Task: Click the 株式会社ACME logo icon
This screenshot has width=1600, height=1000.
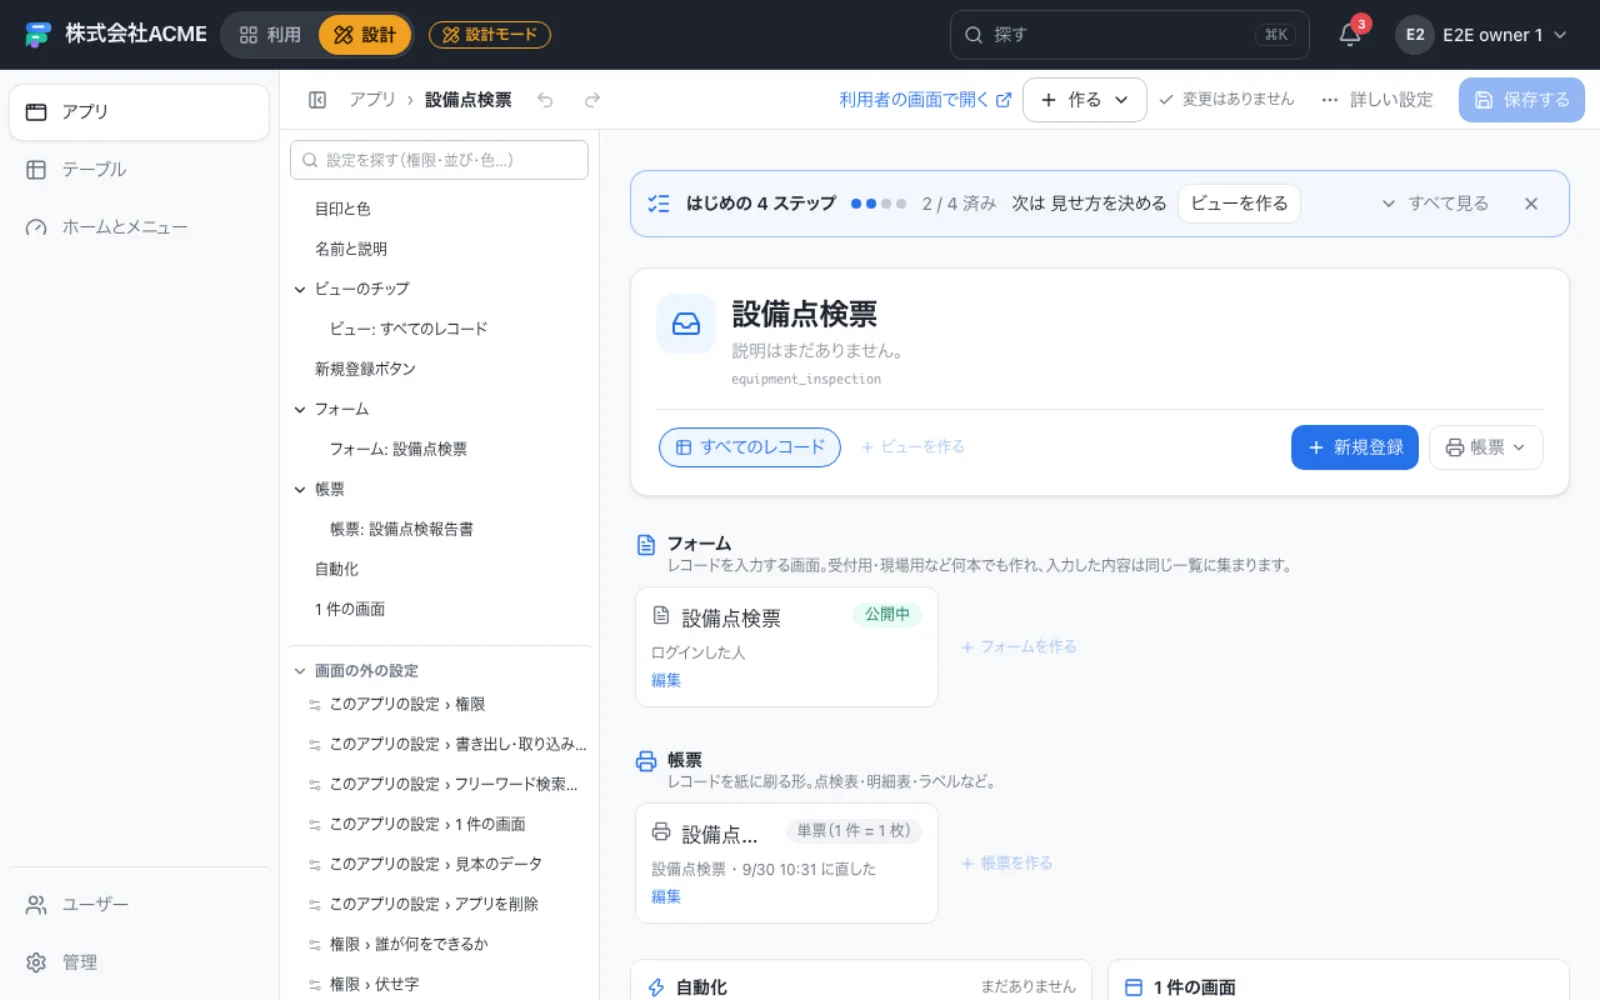Action: (38, 35)
